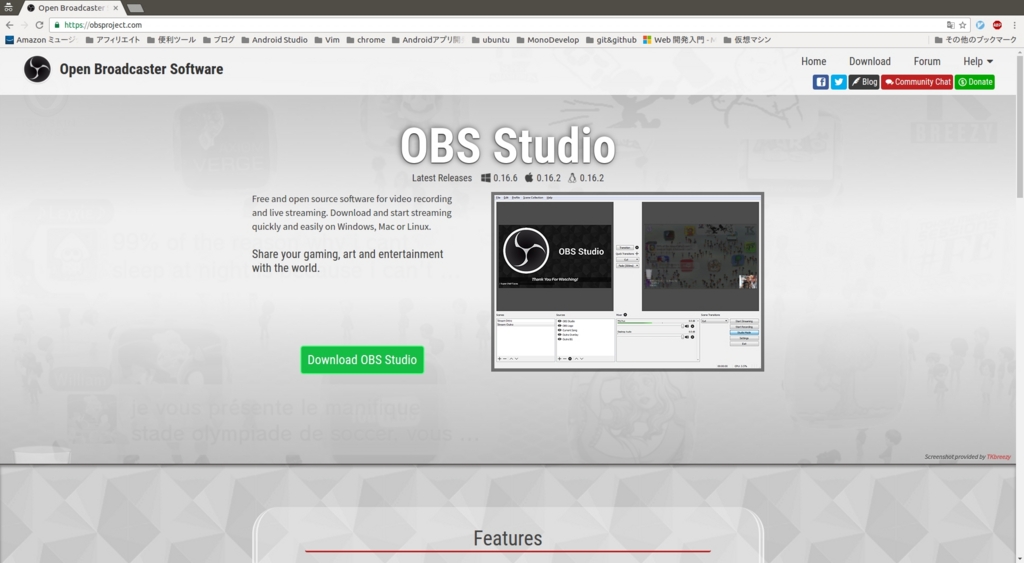Open the 仮想マシン bookmark folder
1024x563 pixels.
tap(747, 40)
